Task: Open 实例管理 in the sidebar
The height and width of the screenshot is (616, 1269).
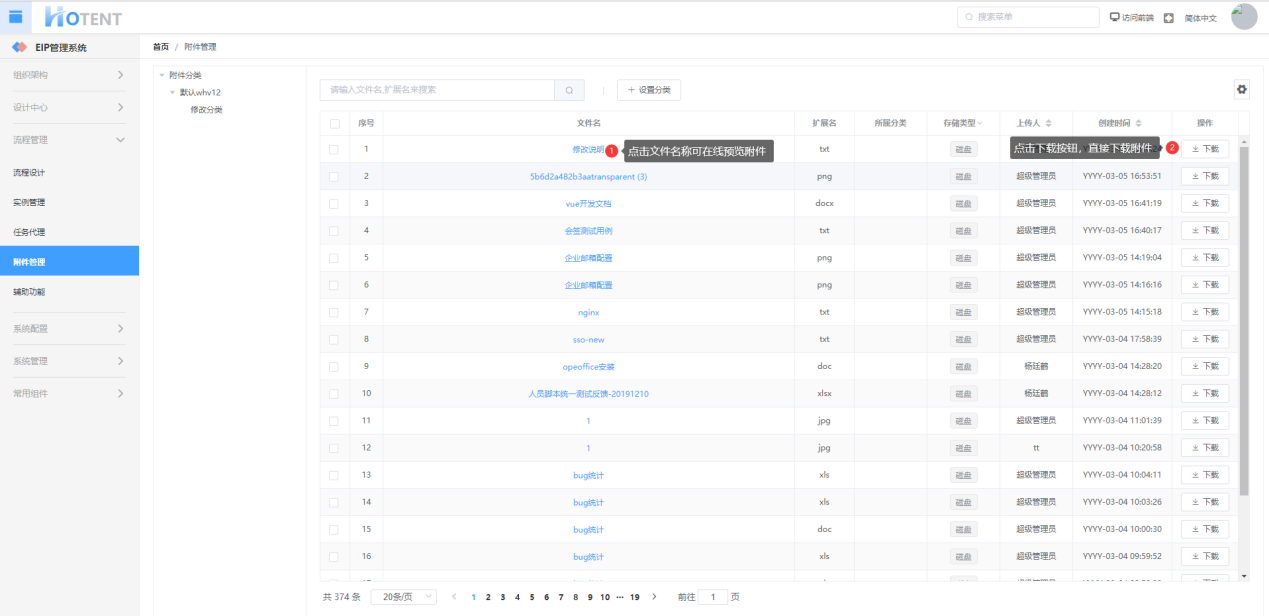Action: coord(69,202)
